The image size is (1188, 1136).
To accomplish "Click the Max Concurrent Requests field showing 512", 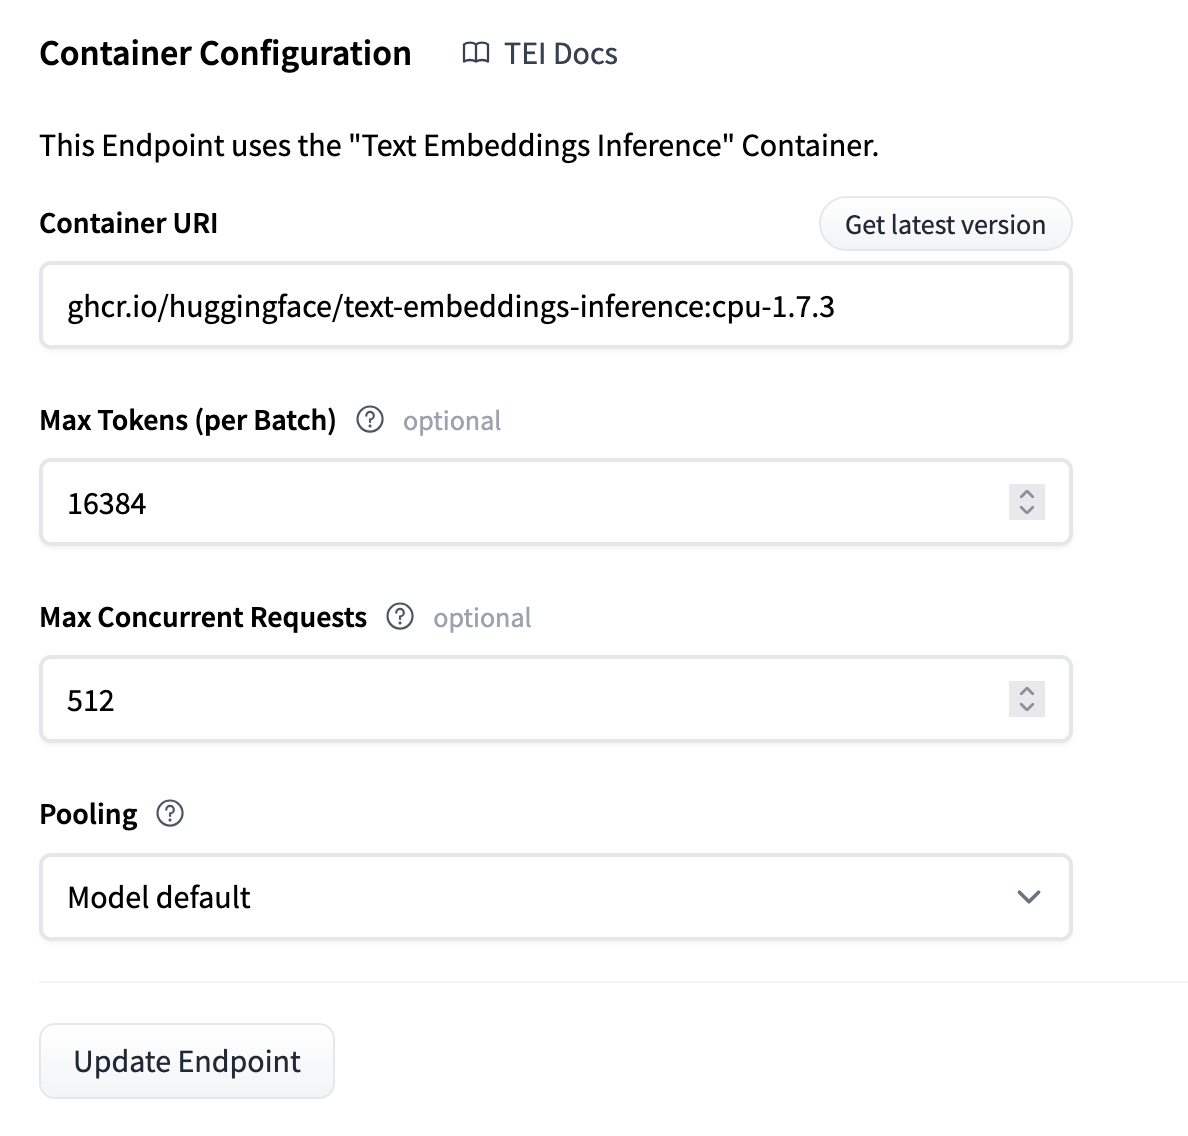I will [520, 700].
